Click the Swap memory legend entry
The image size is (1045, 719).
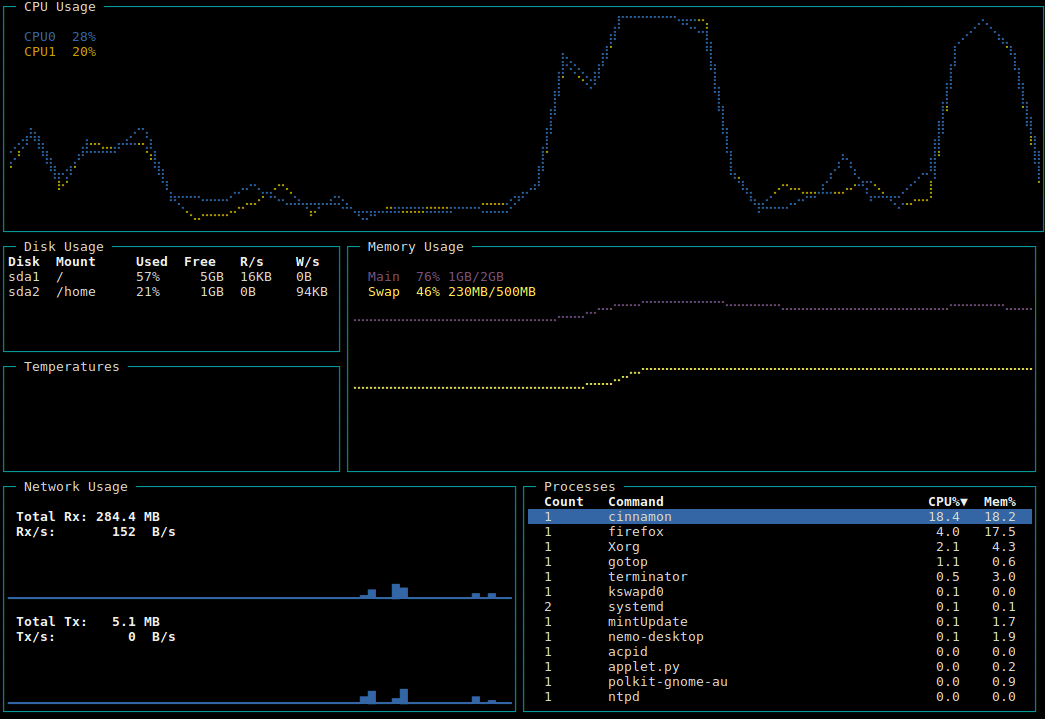coord(383,292)
